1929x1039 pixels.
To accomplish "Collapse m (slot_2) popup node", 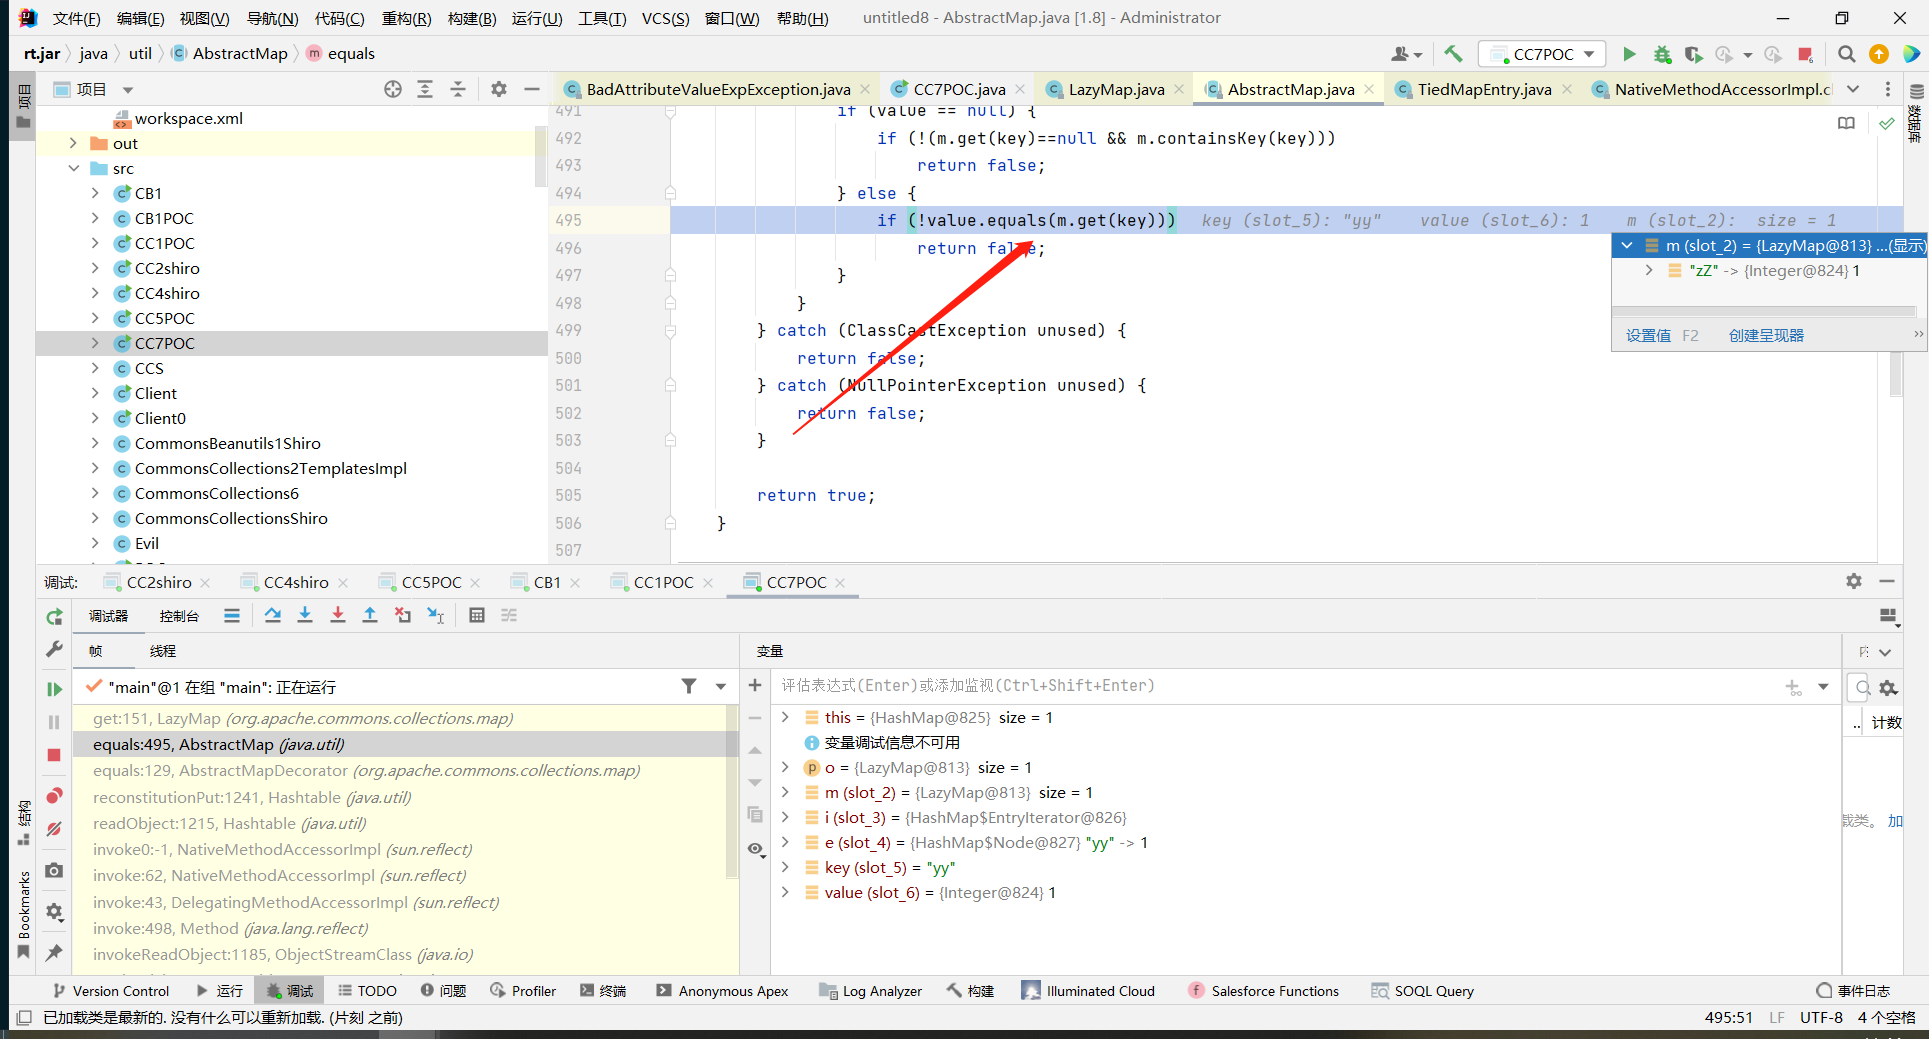I will click(1627, 245).
